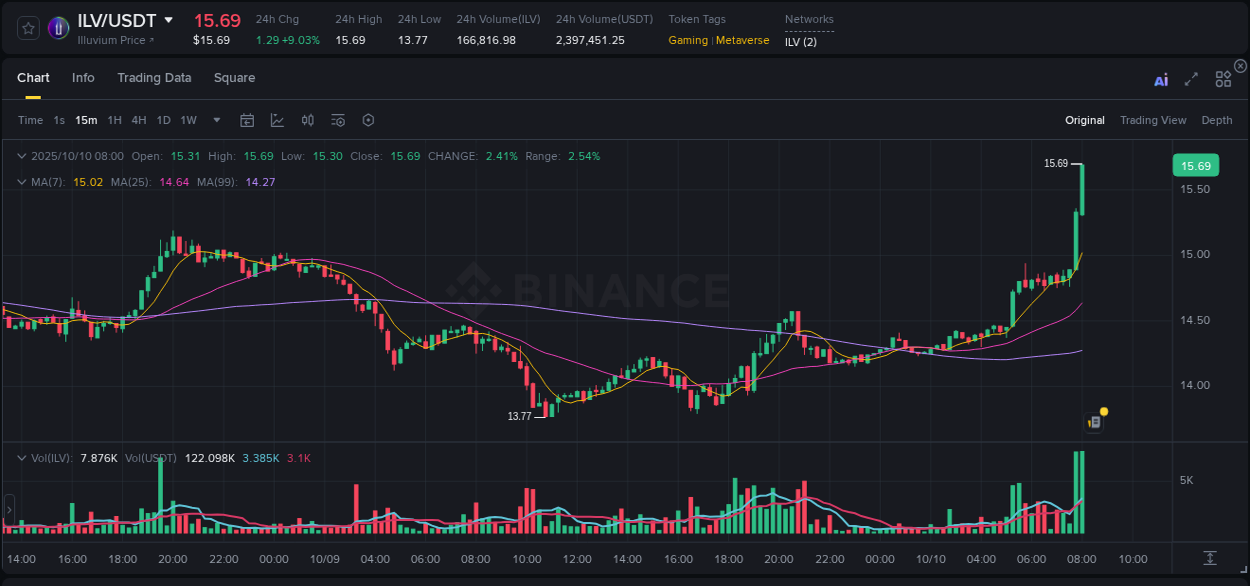The image size is (1250, 586).
Task: Open the widgets layout icon
Action: click(x=1222, y=78)
